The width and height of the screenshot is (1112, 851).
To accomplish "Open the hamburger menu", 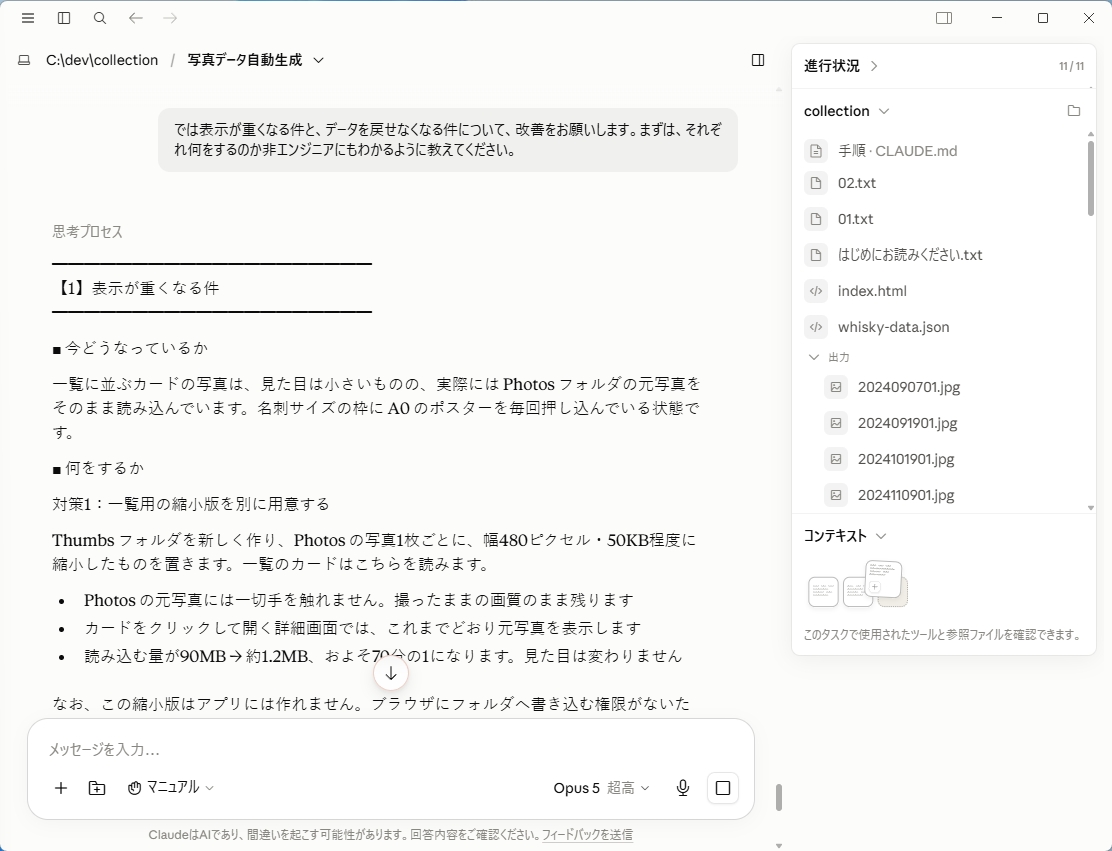I will tap(28, 18).
